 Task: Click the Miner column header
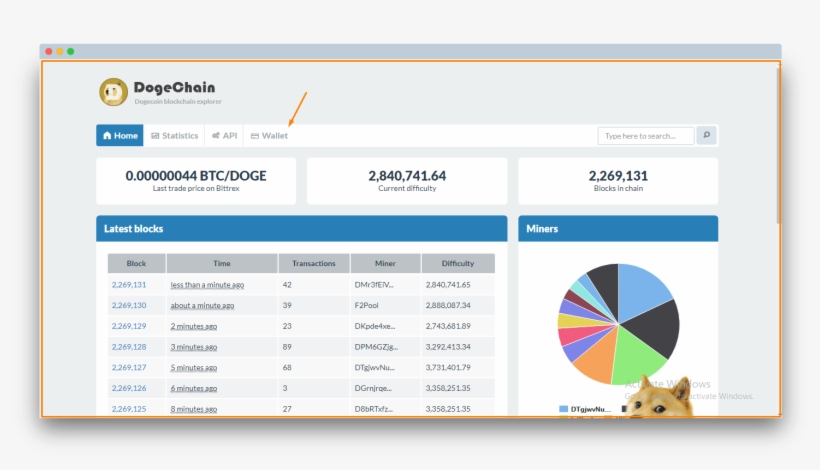click(385, 263)
